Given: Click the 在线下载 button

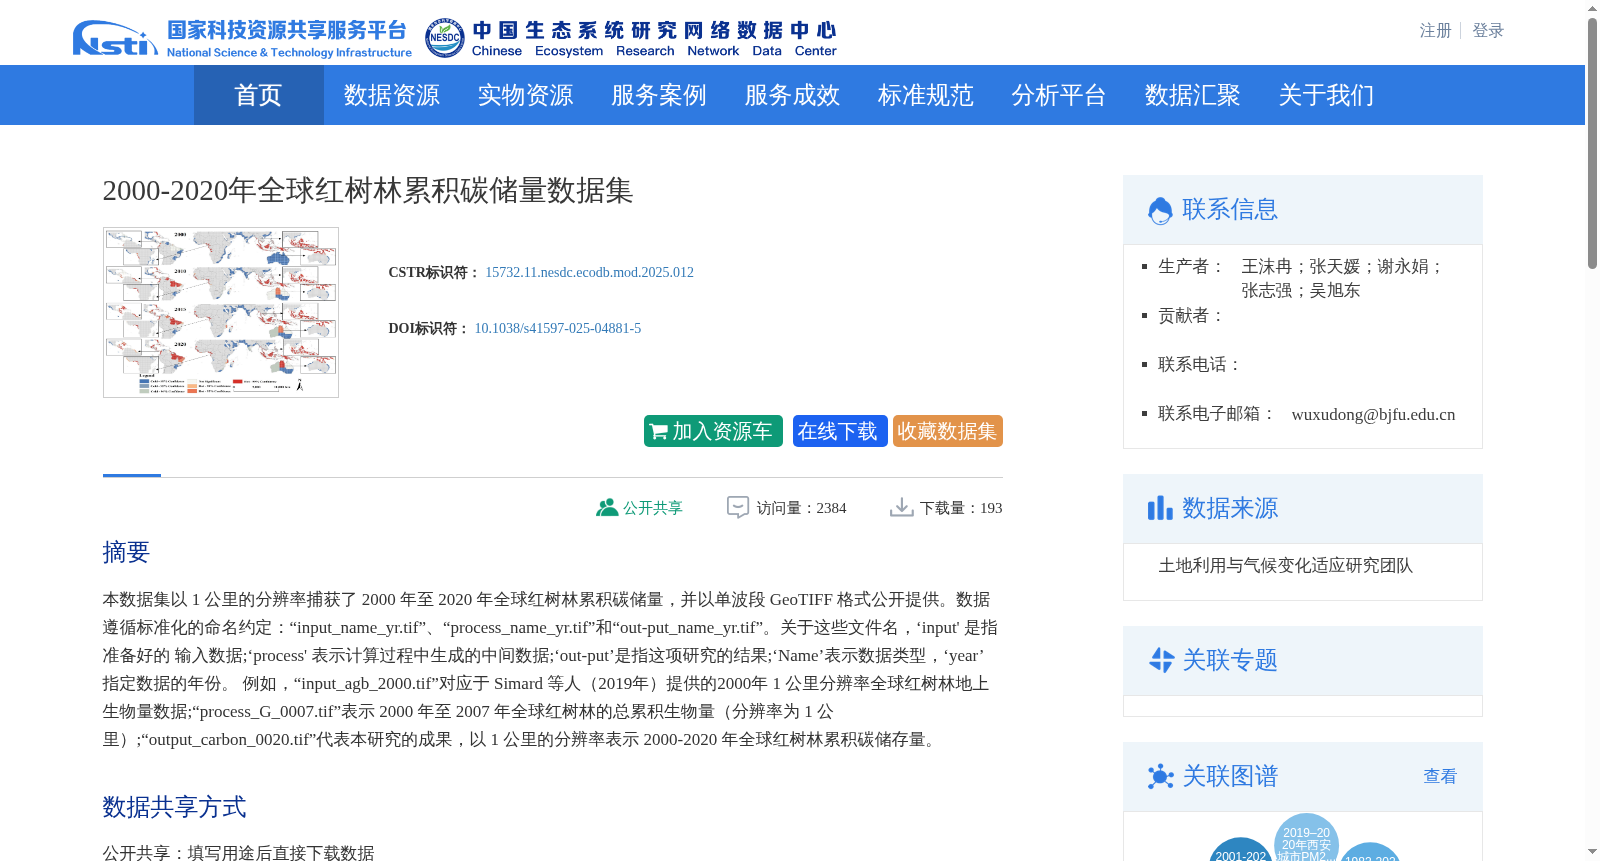Looking at the screenshot, I should coord(840,431).
